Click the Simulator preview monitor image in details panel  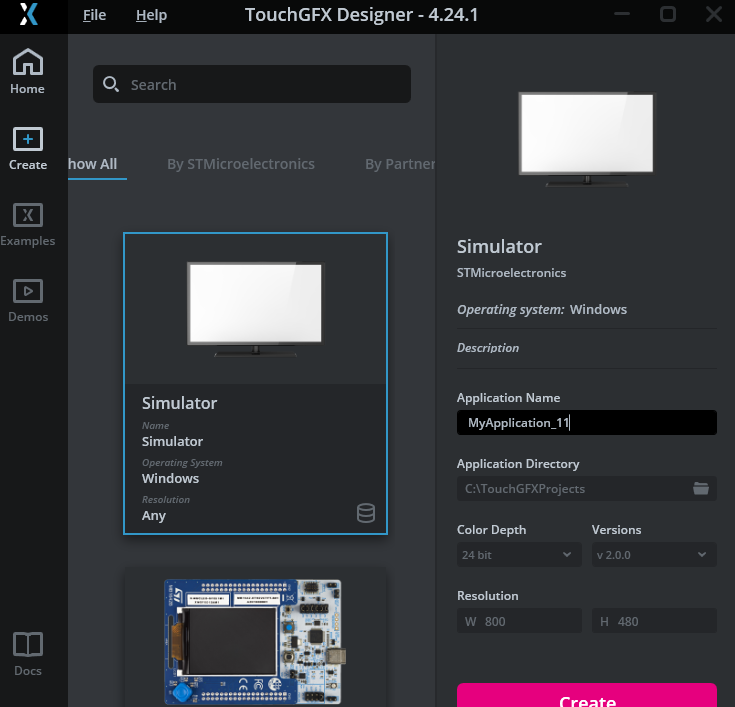[x=586, y=139]
